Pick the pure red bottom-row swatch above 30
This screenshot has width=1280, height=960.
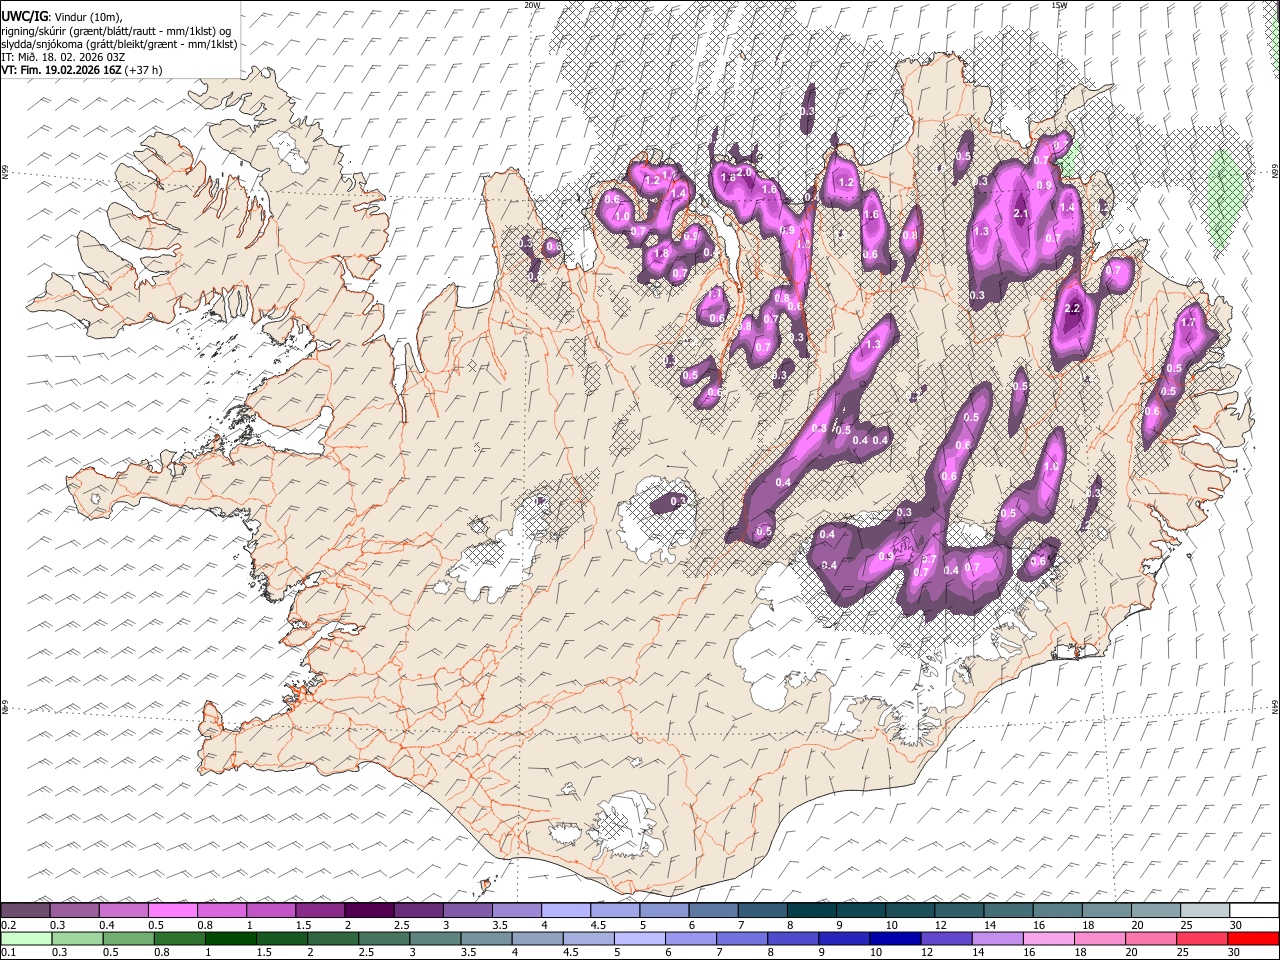(x=1252, y=939)
